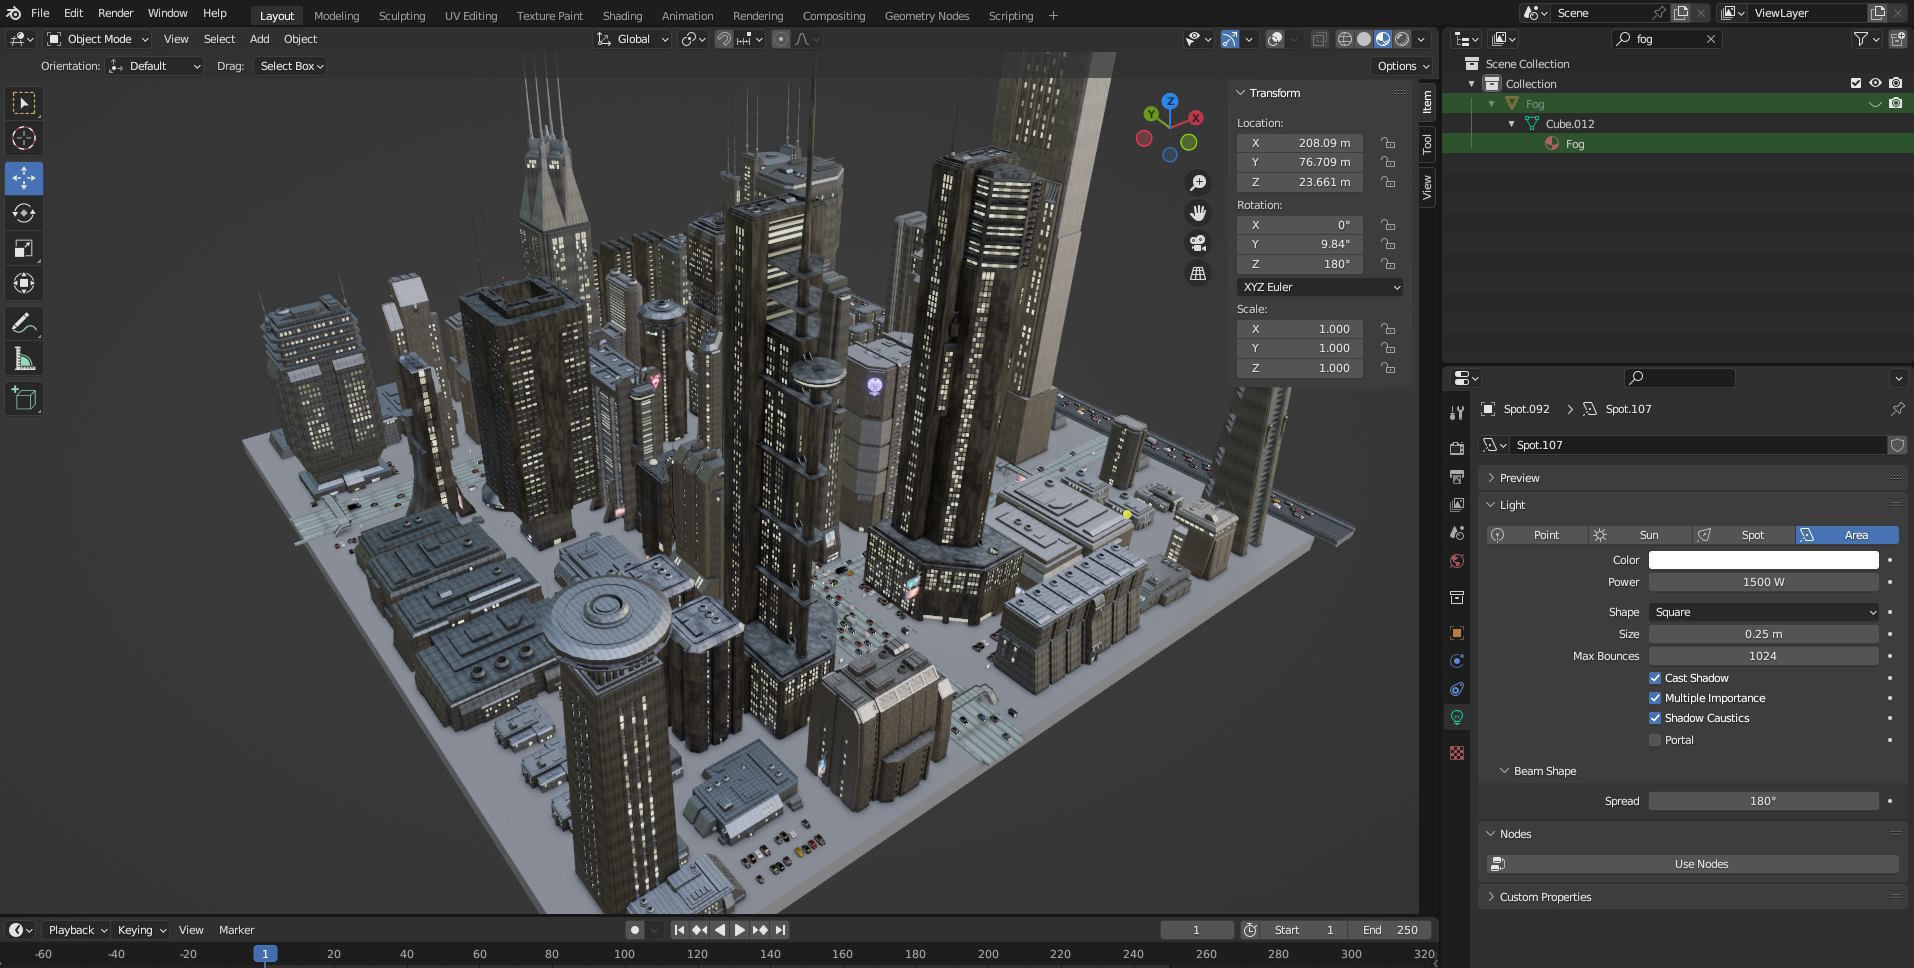Toggle the Cast Shadow checkbox

point(1655,678)
